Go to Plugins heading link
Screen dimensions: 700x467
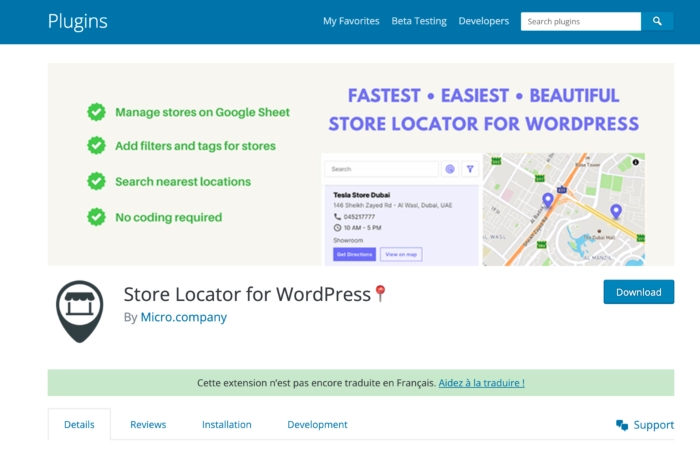pos(78,21)
